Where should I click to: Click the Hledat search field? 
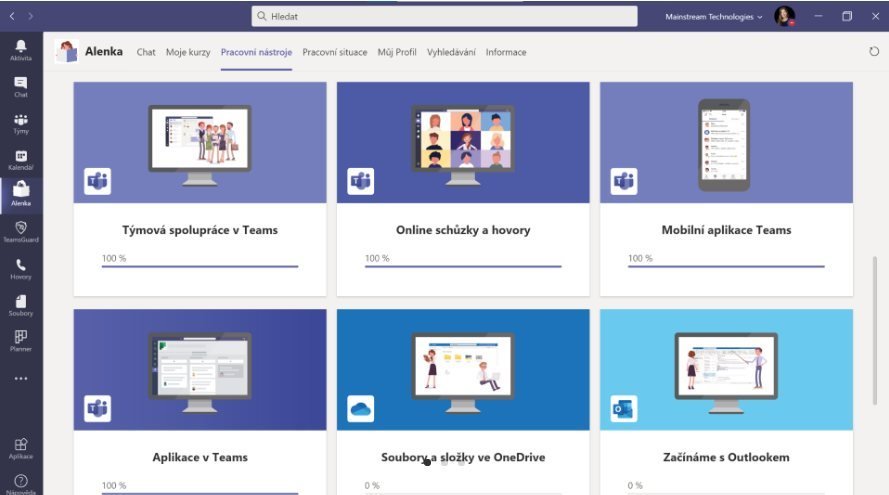point(444,16)
